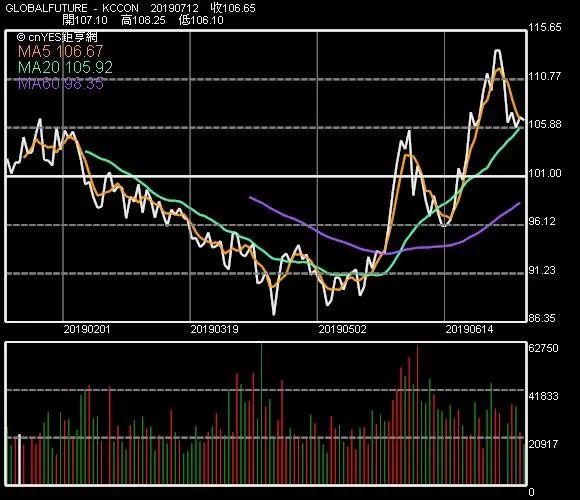
Task: Click the cnYES watermark text
Action: [x=57, y=37]
